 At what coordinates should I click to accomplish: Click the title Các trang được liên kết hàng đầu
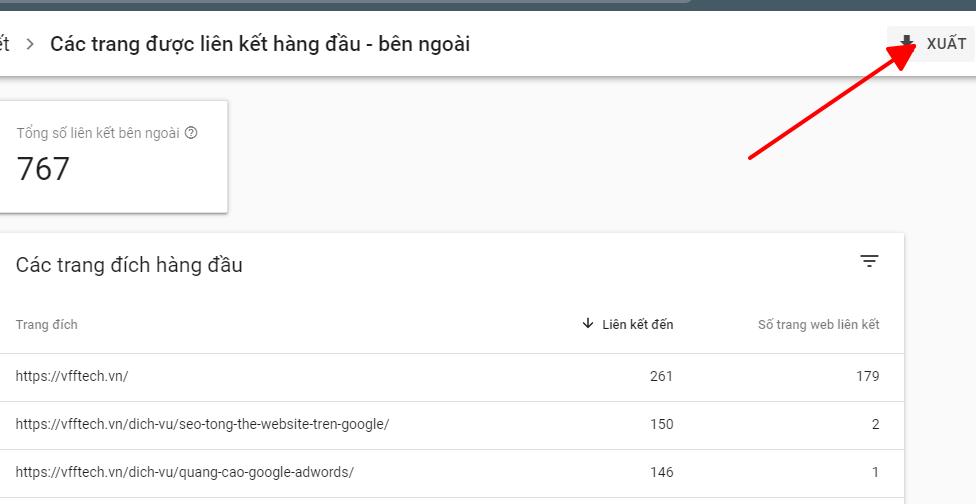[260, 44]
